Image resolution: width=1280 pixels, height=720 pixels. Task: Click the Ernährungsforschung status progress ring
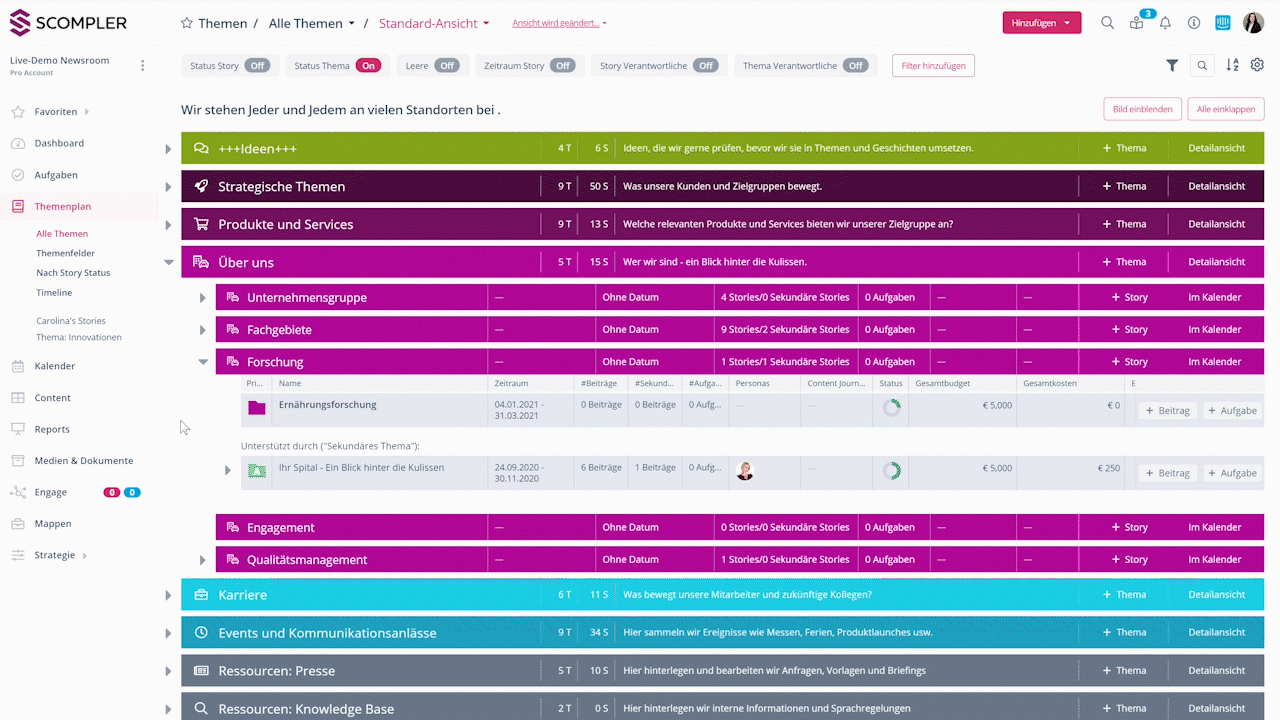click(890, 407)
